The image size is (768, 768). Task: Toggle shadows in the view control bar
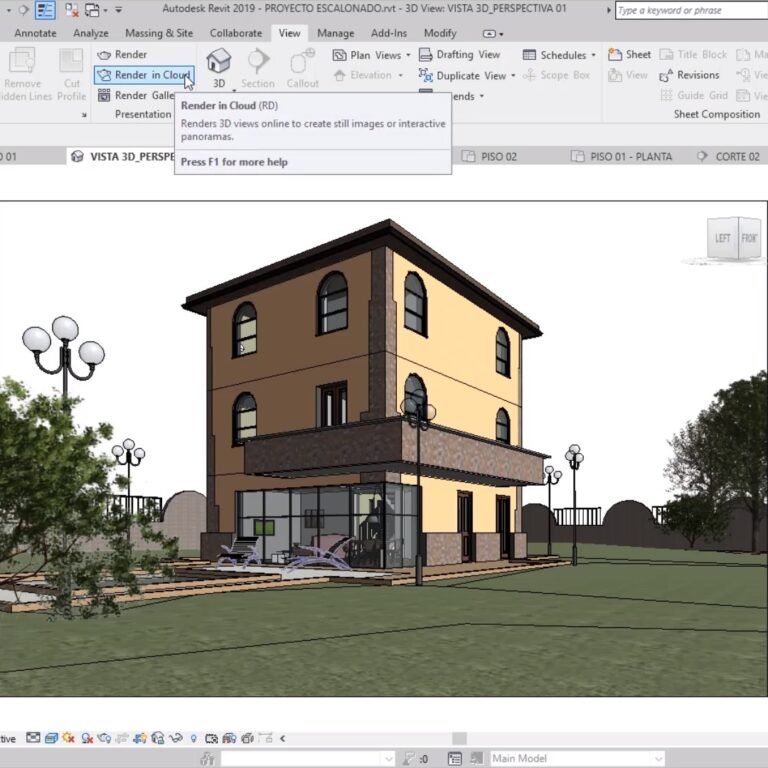click(89, 738)
